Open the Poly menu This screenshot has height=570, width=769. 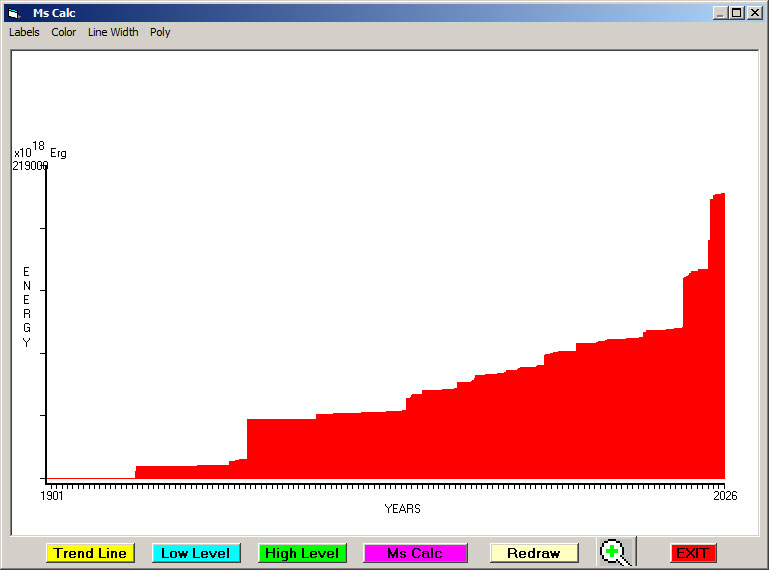point(160,32)
